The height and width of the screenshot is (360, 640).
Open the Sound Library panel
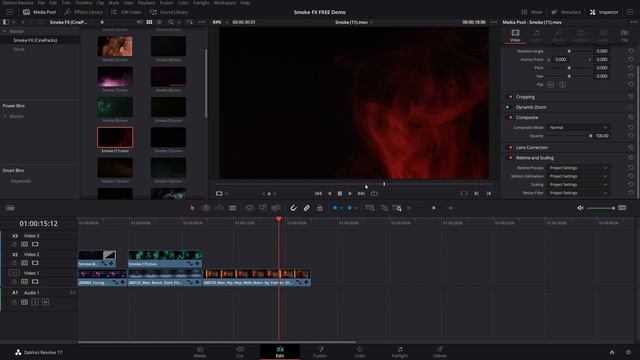[169, 12]
